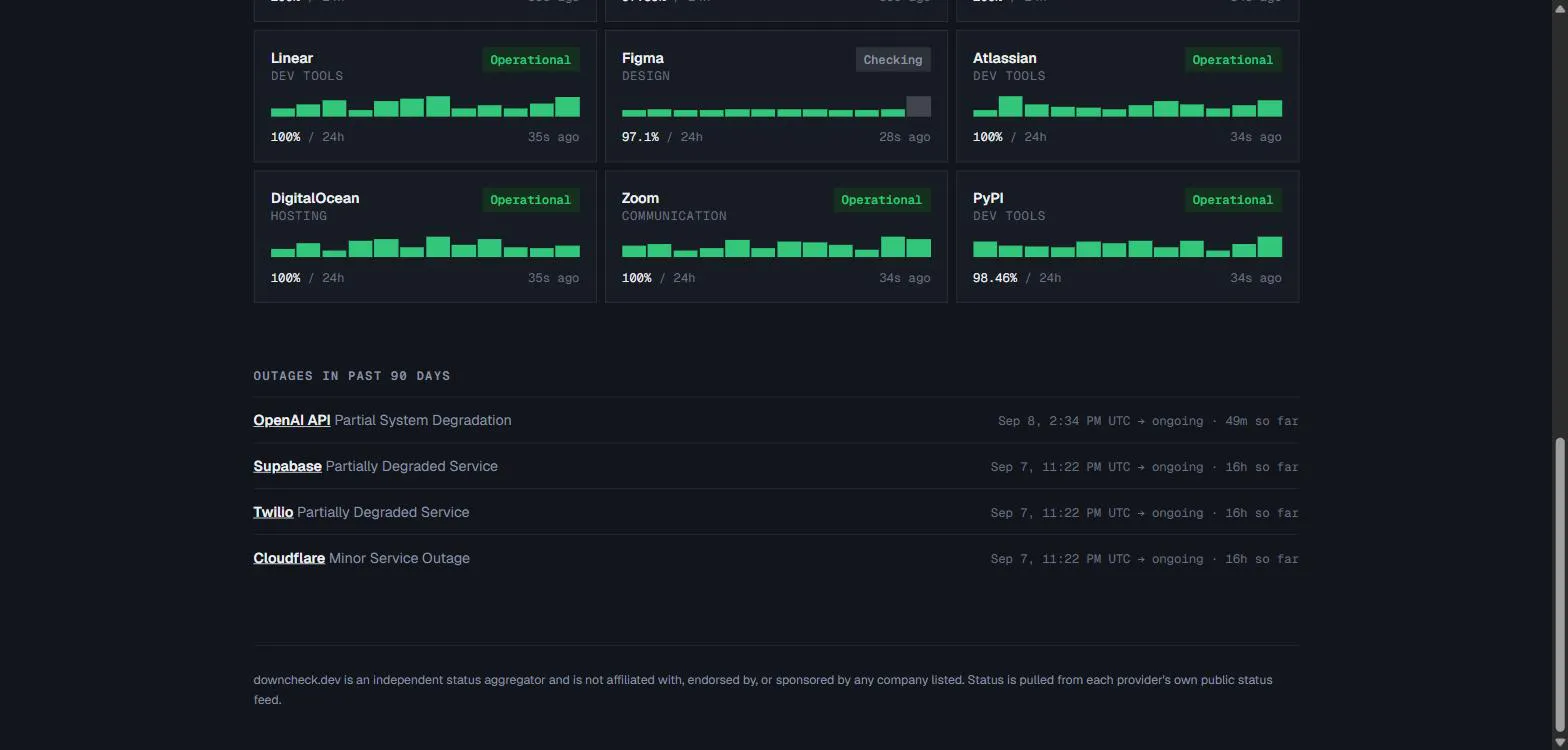Screen dimensions: 1568x750
Task: Click the '34s ago' timestamp on Zoom card
Action: click(904, 278)
